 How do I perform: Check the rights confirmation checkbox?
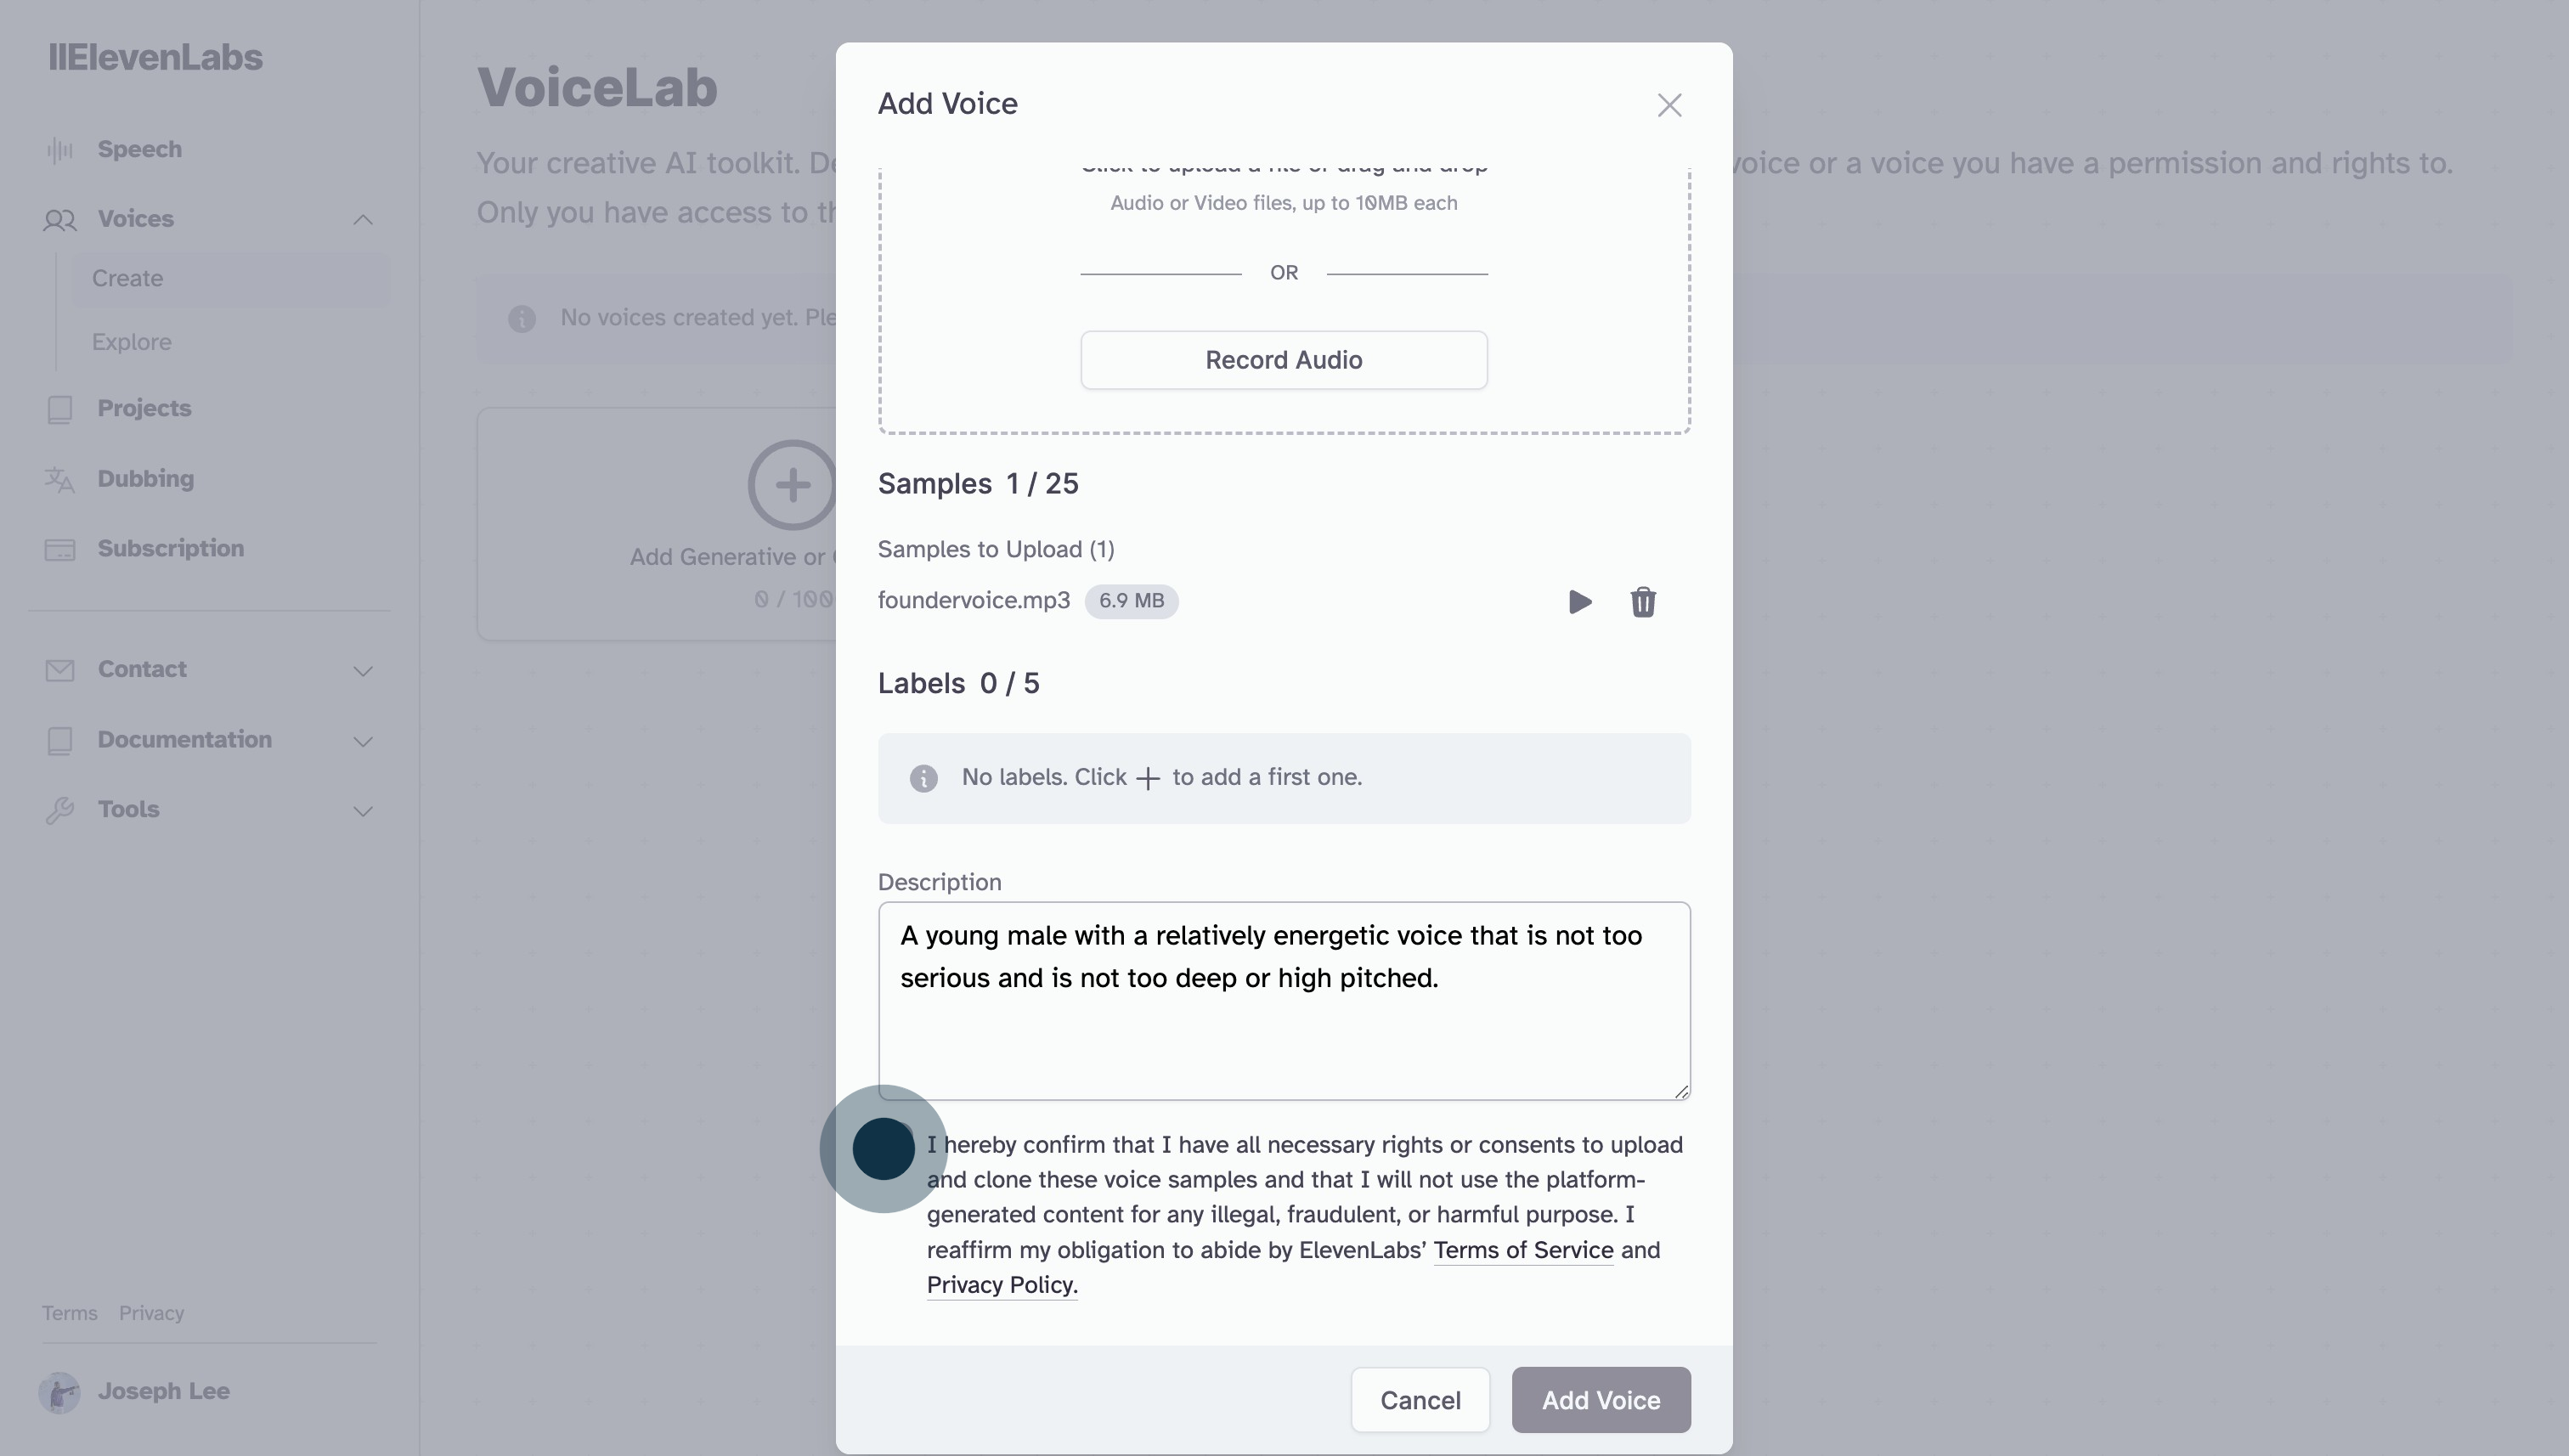(884, 1148)
